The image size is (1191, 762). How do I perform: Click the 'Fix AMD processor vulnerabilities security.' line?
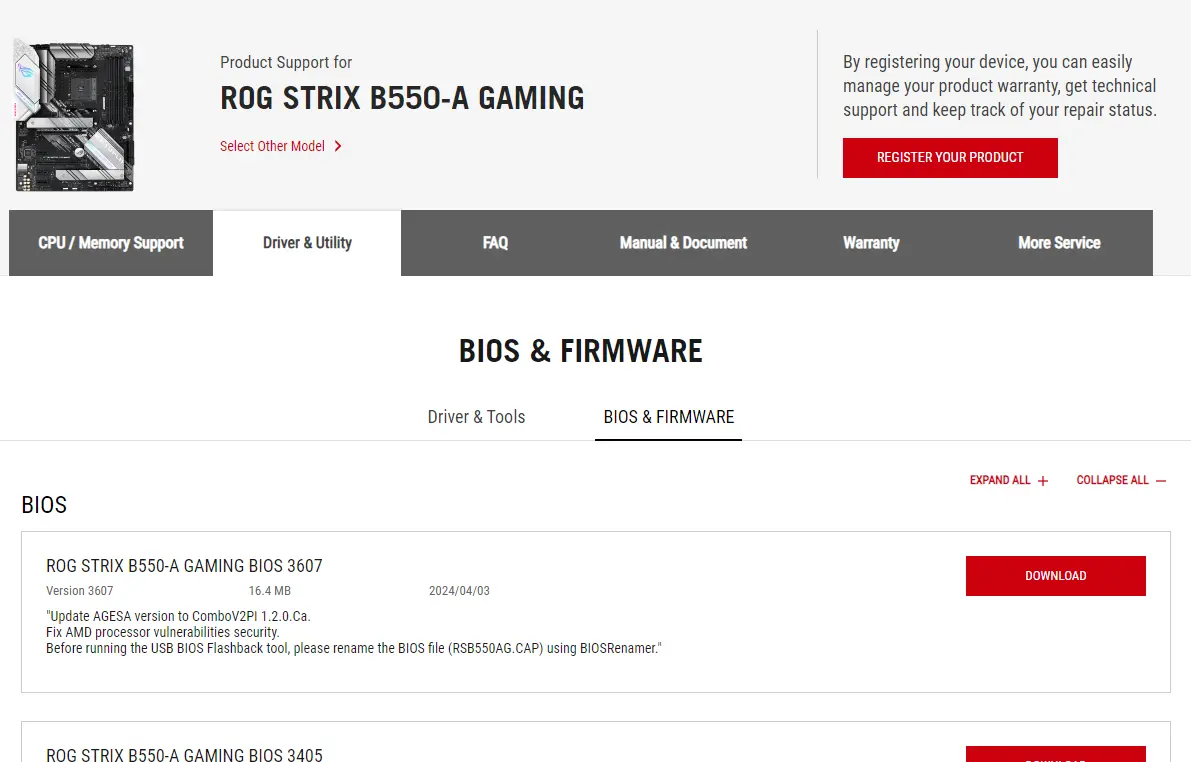pos(163,632)
